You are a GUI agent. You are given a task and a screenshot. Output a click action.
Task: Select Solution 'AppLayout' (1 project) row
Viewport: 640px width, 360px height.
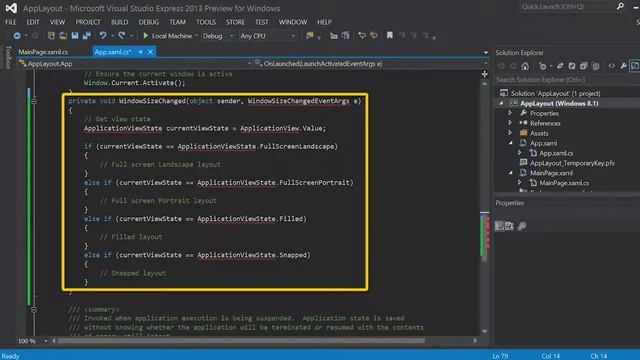[555, 93]
